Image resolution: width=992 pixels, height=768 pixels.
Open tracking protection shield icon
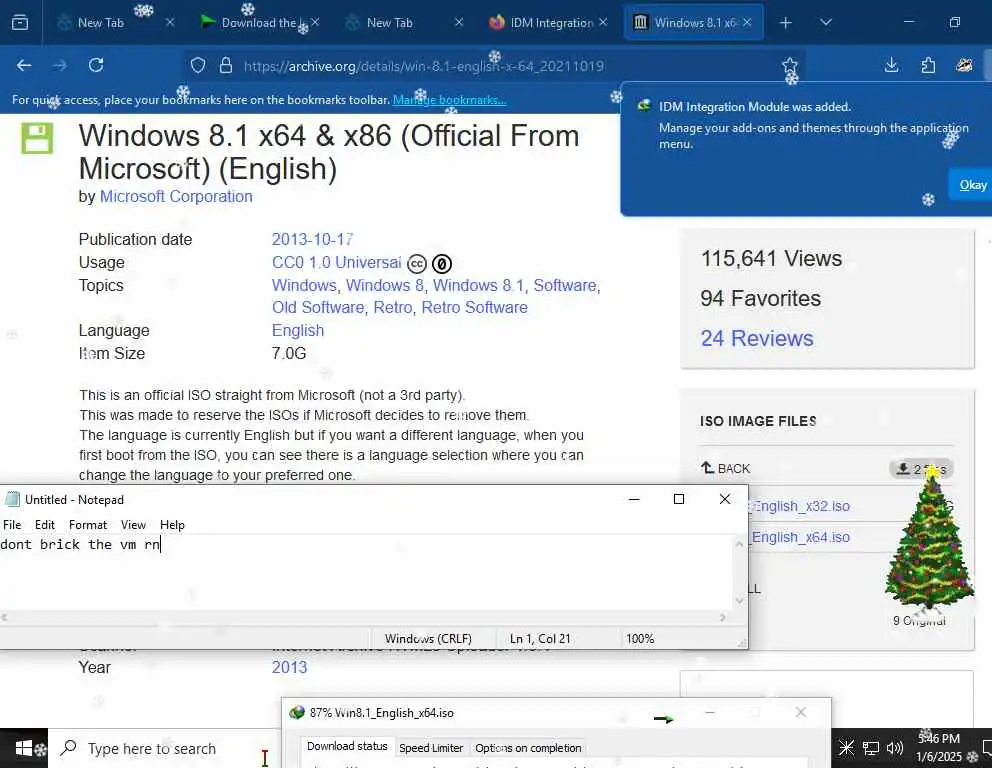click(198, 66)
